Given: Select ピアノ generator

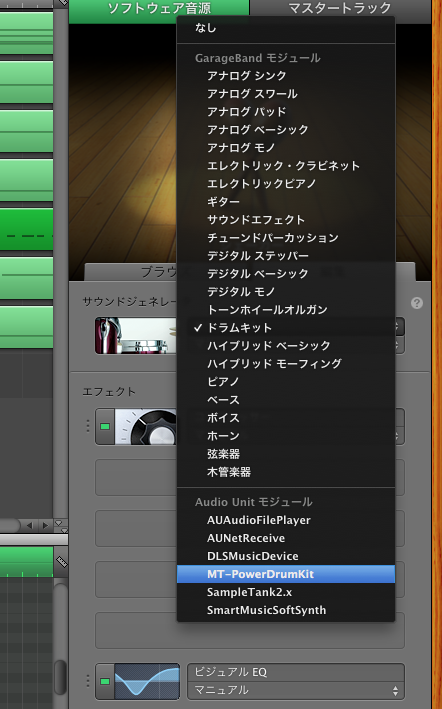Looking at the screenshot, I should click(286, 382).
